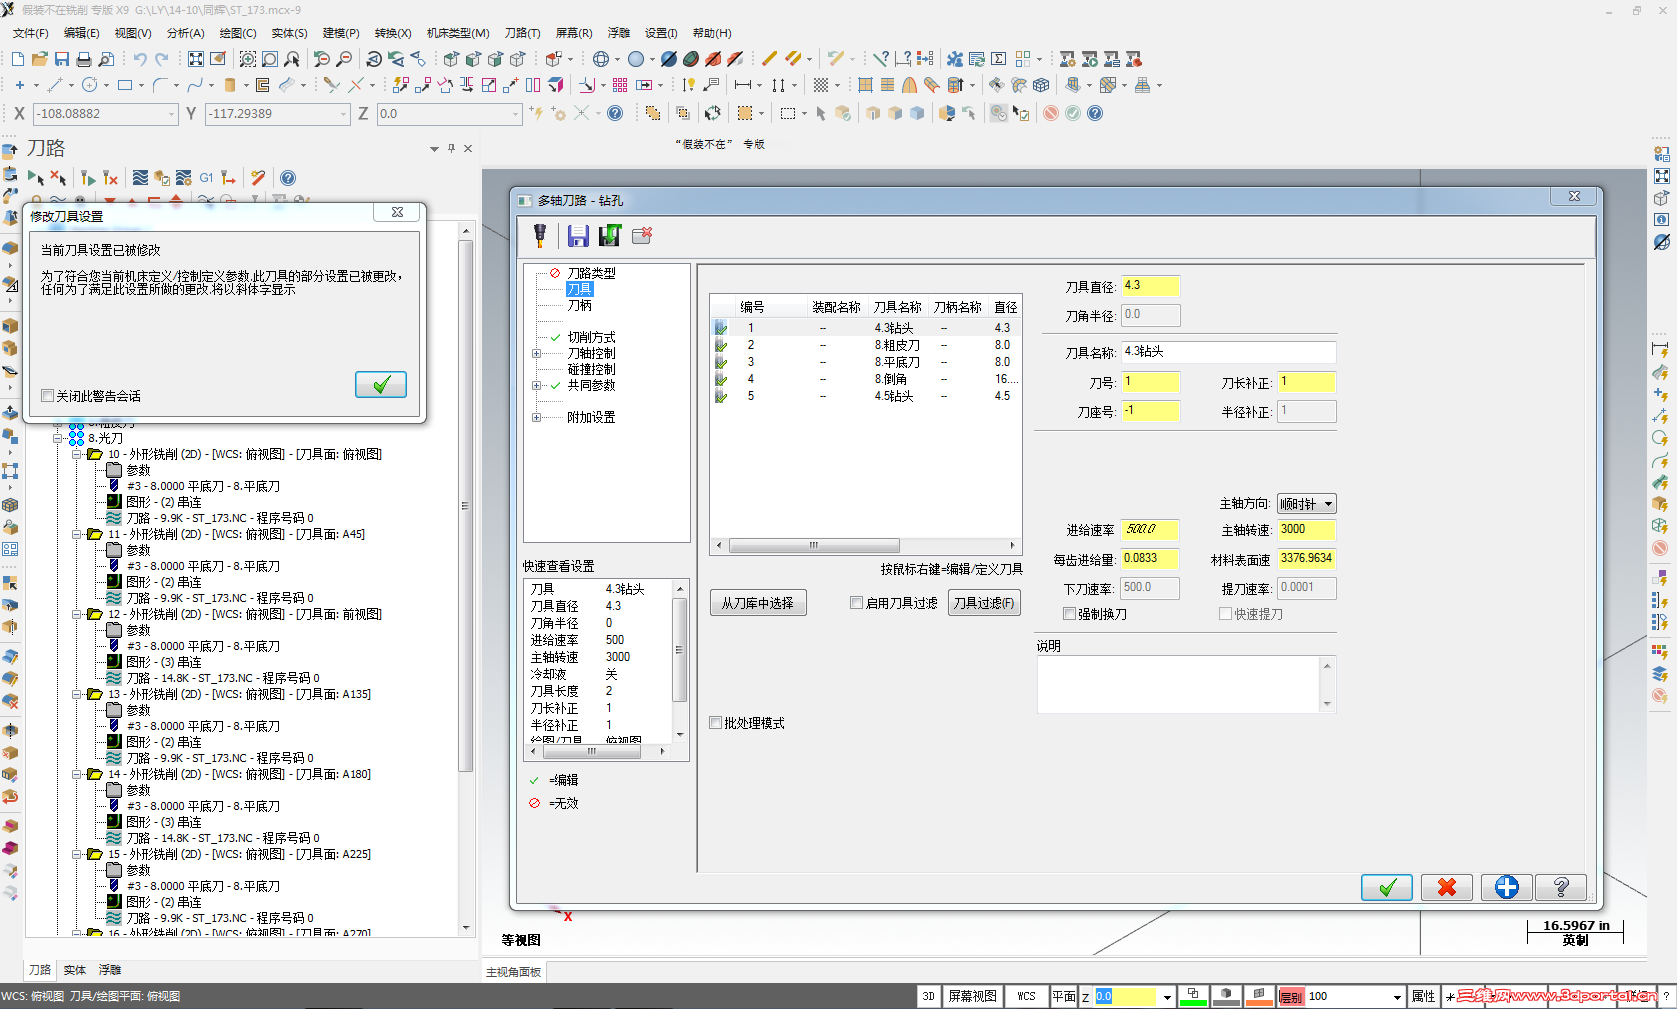The height and width of the screenshot is (1009, 1677).
Task: Click the 进给速率 input field
Action: pos(1150,530)
